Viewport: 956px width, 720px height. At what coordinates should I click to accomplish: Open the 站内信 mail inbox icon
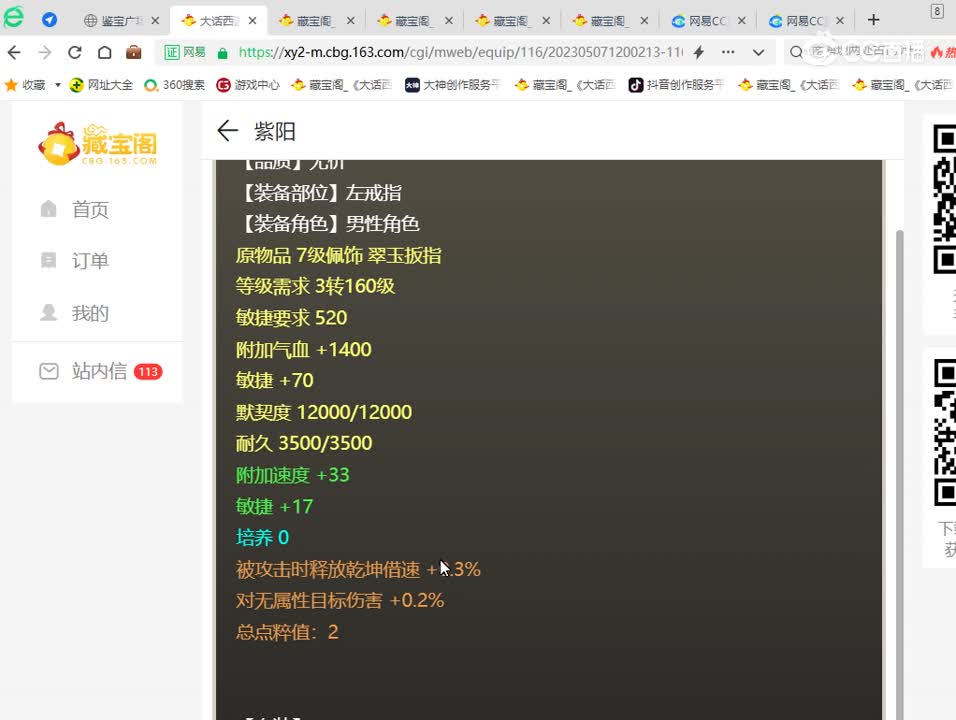pyautogui.click(x=49, y=370)
